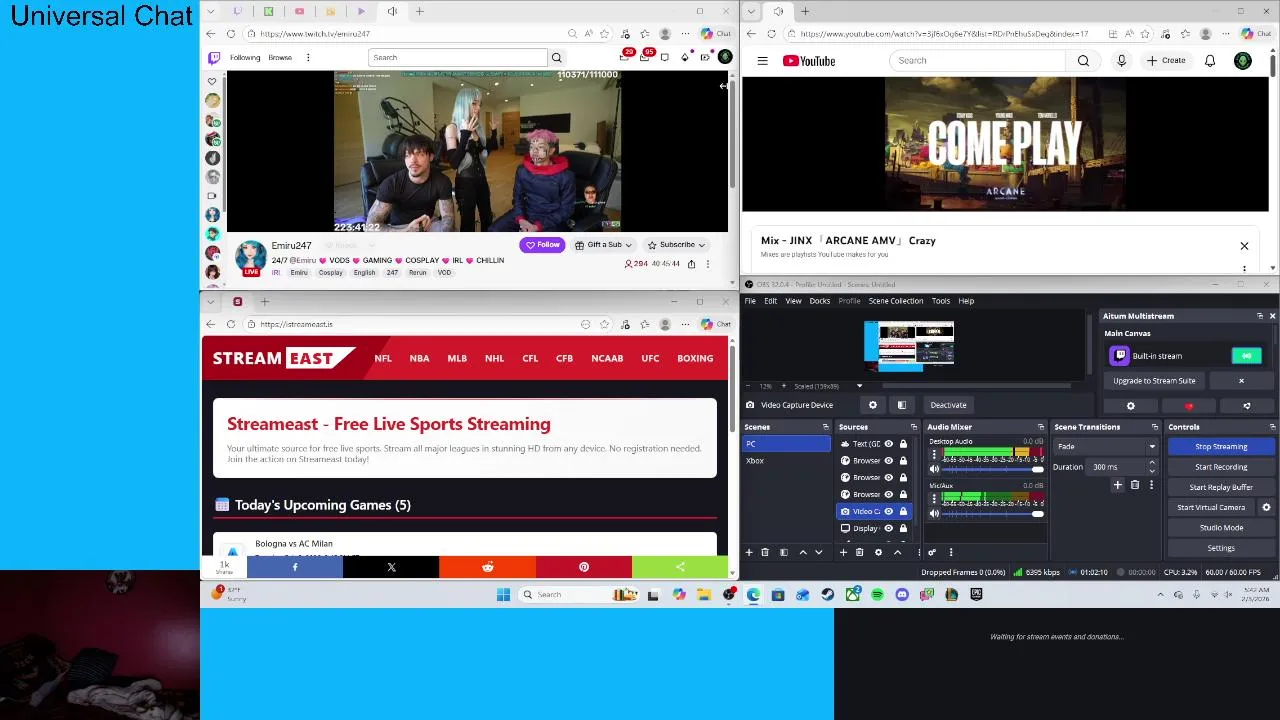Image resolution: width=1280 pixels, height=720 pixels.
Task: Delete scene transition trash icon
Action: pos(1134,485)
